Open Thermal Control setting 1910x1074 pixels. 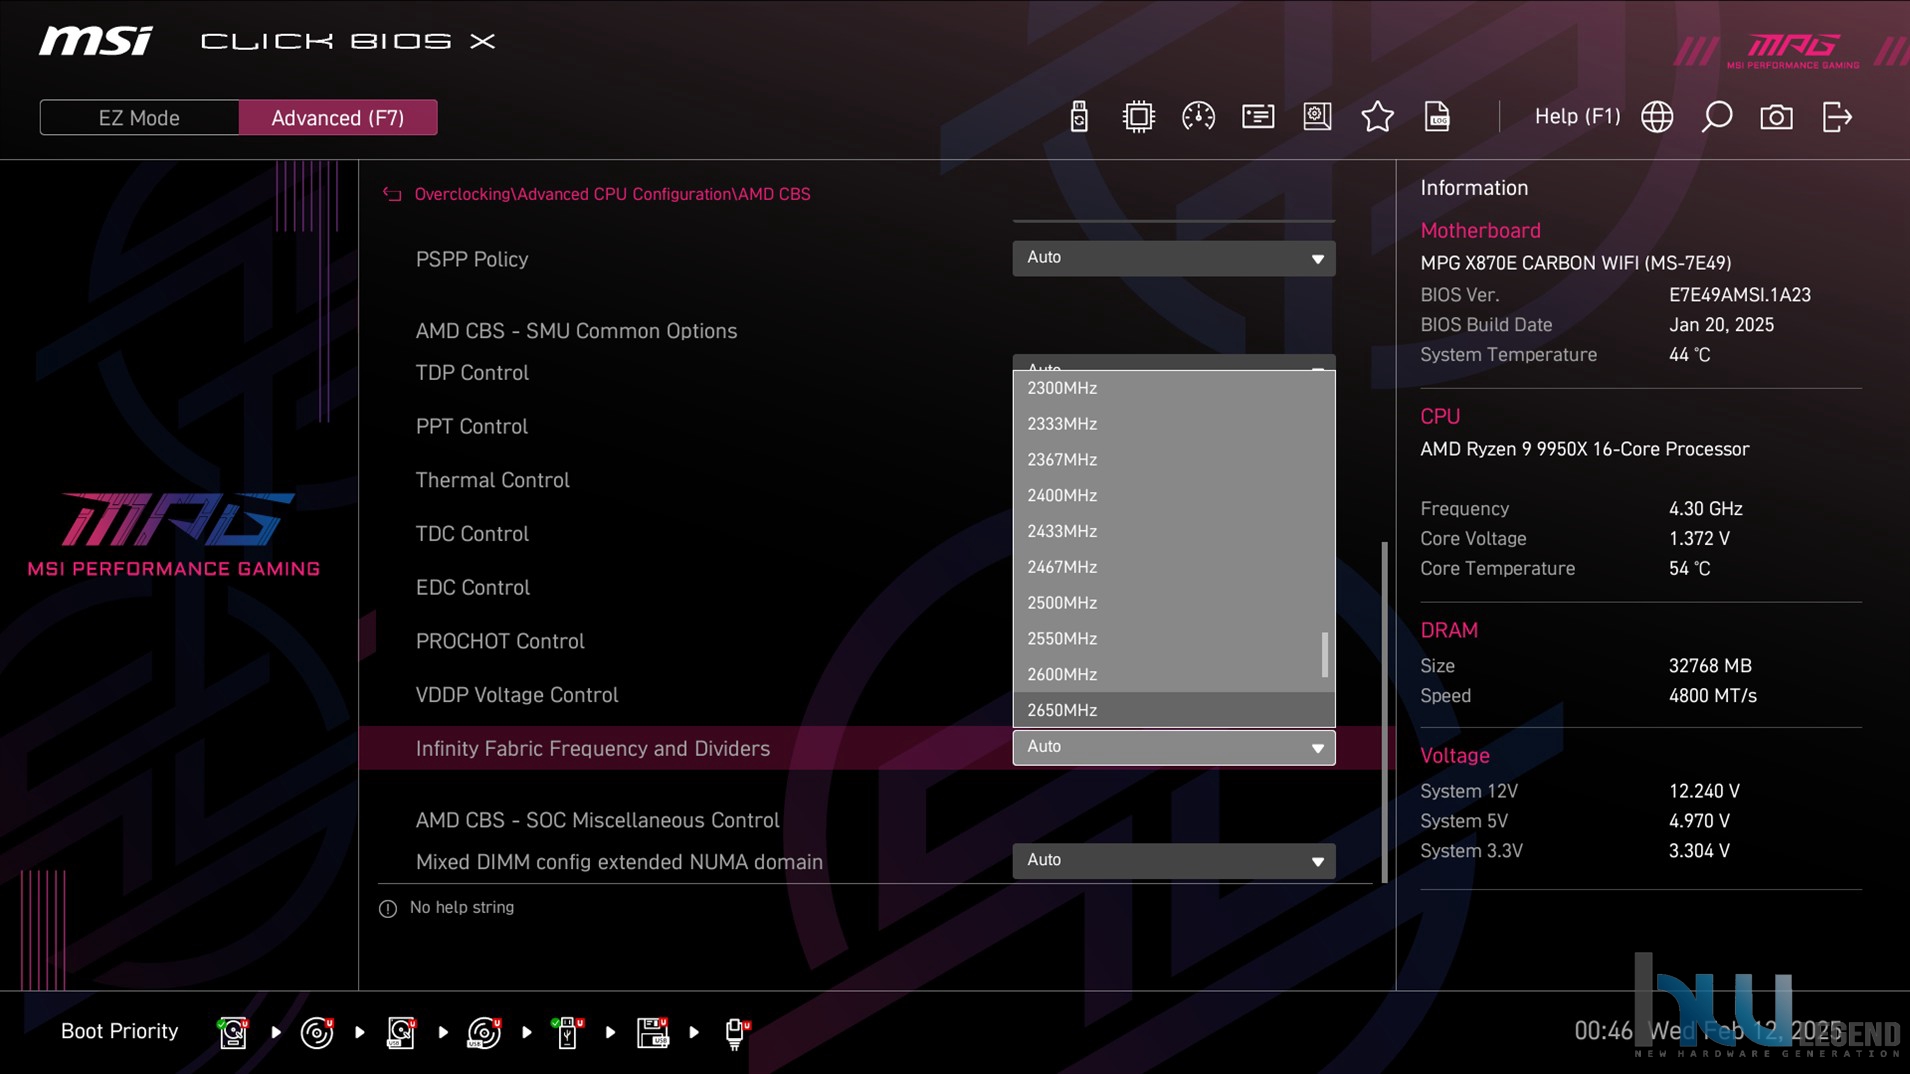[x=493, y=481]
